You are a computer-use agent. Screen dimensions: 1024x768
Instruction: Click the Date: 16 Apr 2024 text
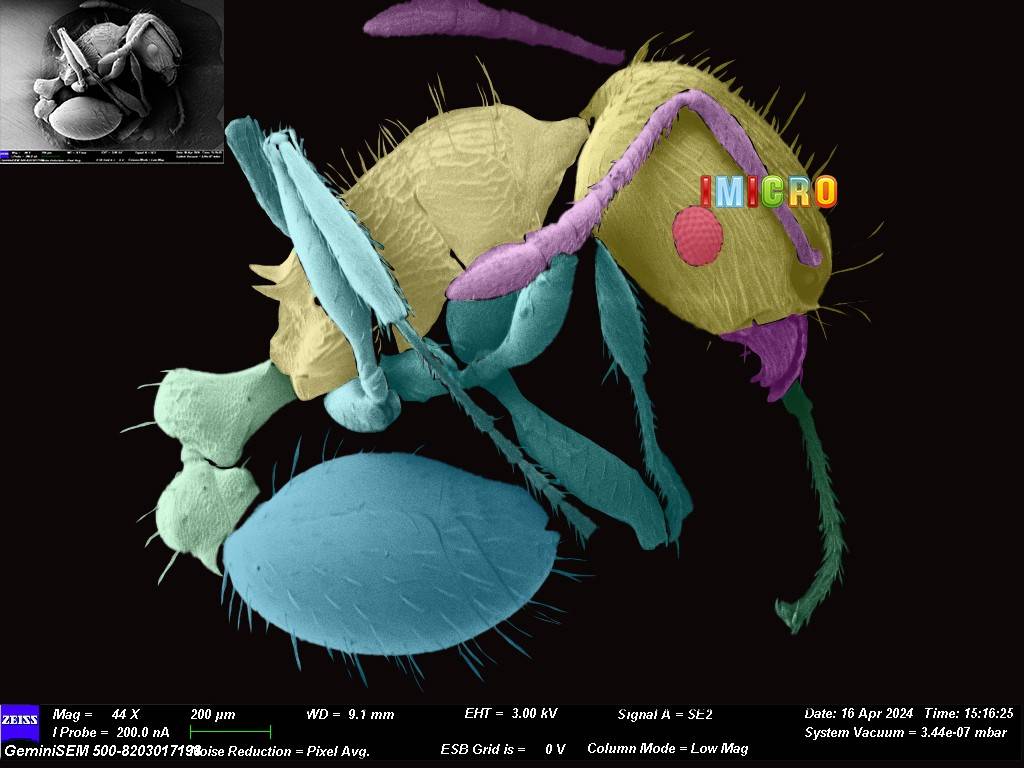click(858, 714)
